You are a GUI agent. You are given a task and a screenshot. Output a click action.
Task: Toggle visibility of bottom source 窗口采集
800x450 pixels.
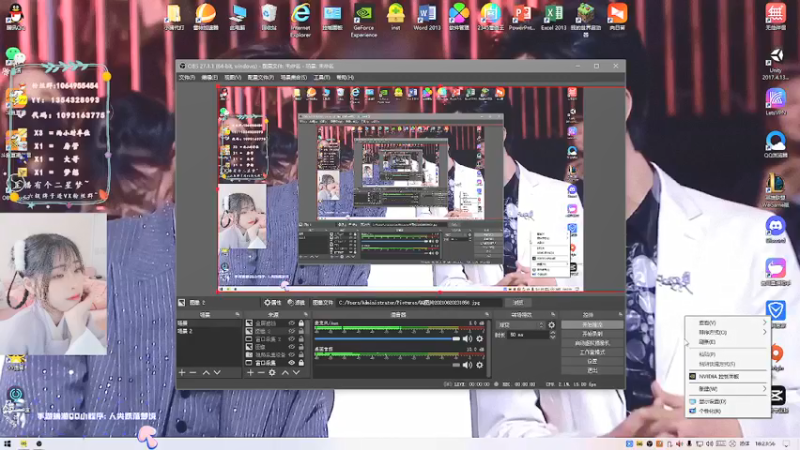pyautogui.click(x=291, y=363)
